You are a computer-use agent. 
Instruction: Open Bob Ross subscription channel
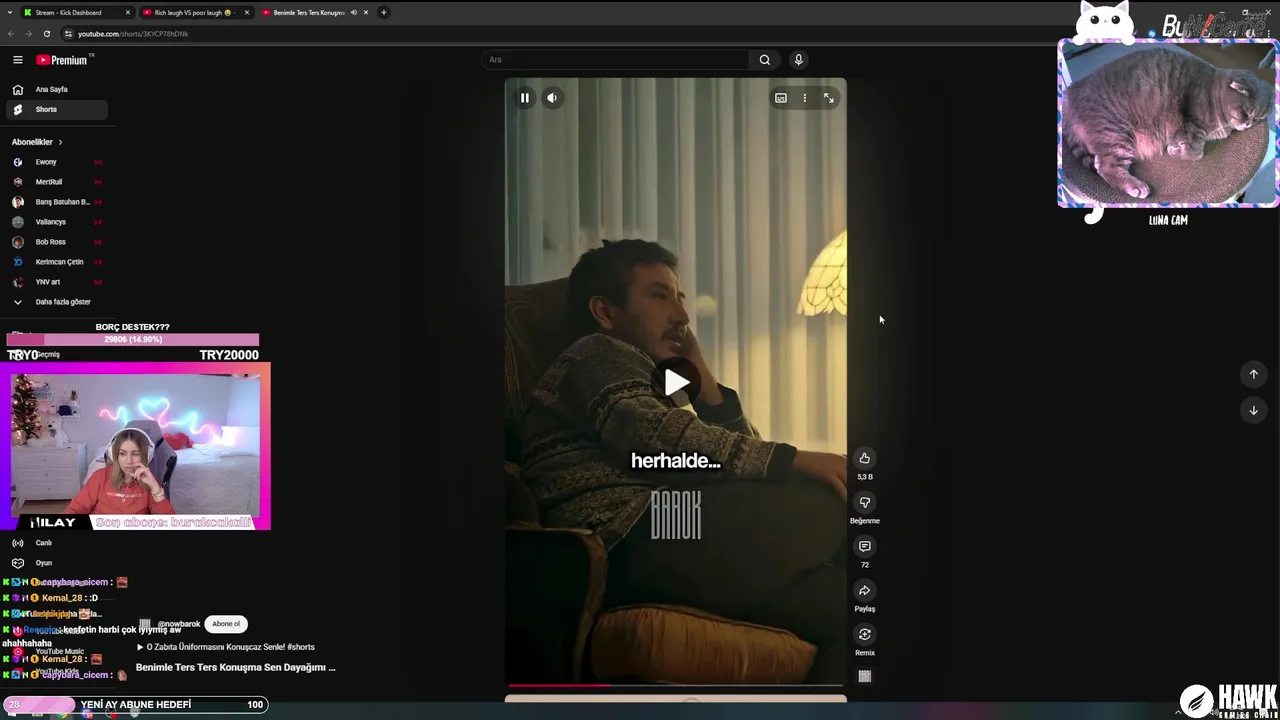coord(56,242)
